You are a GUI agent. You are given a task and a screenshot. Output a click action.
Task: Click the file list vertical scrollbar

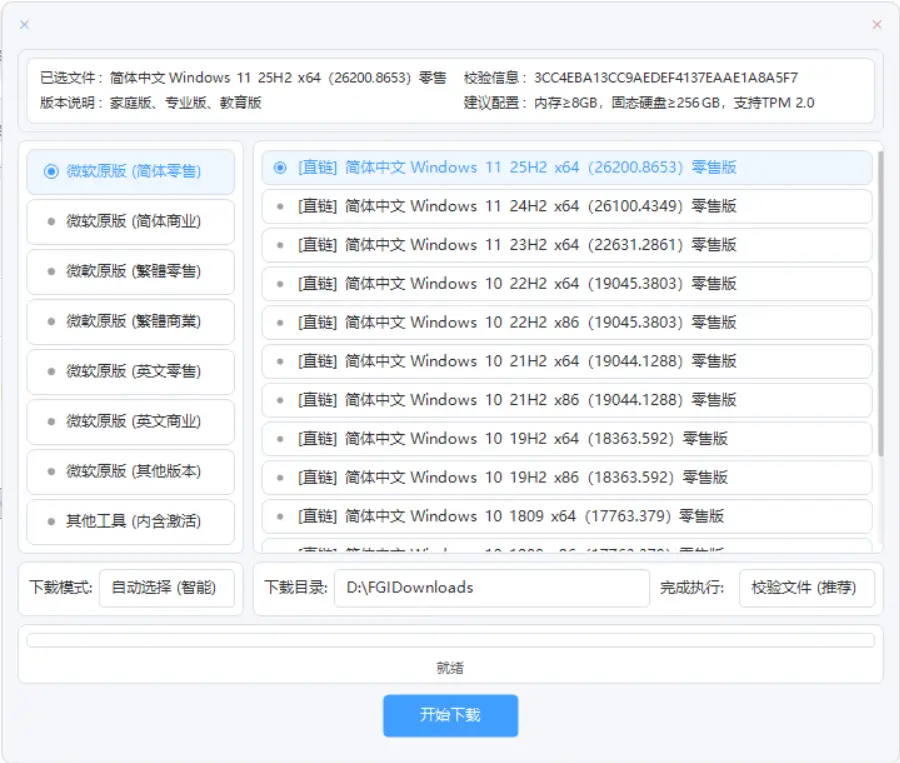click(879, 303)
